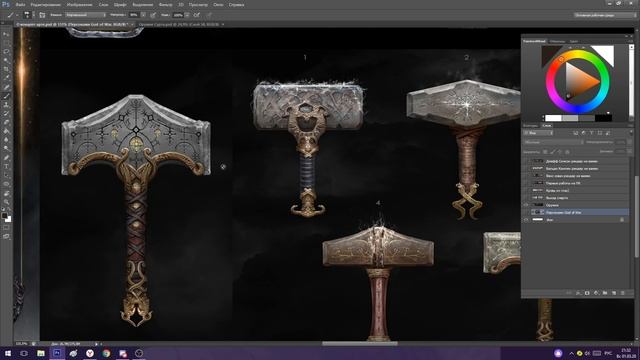
Task: Toggle layer filtering on/off switch
Action: point(631,132)
